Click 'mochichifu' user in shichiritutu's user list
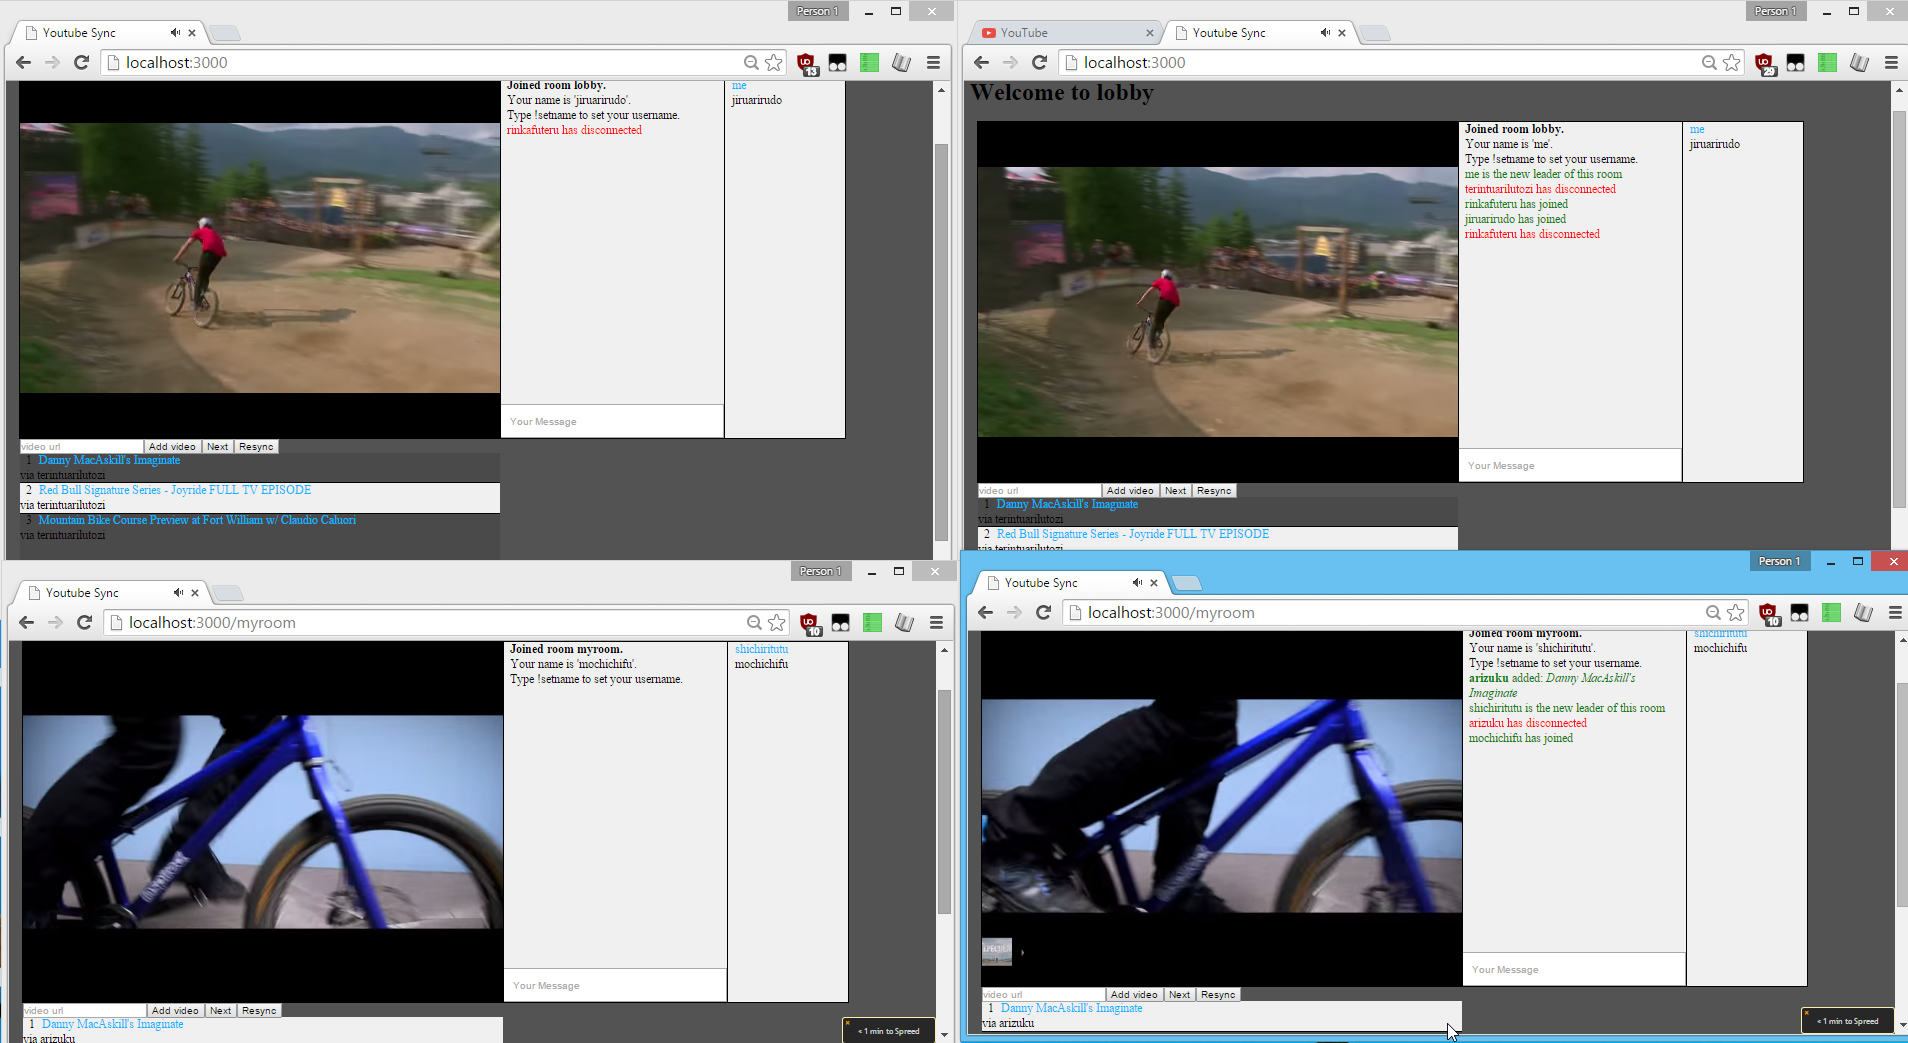Viewport: 1908px width, 1043px height. [x=1720, y=648]
